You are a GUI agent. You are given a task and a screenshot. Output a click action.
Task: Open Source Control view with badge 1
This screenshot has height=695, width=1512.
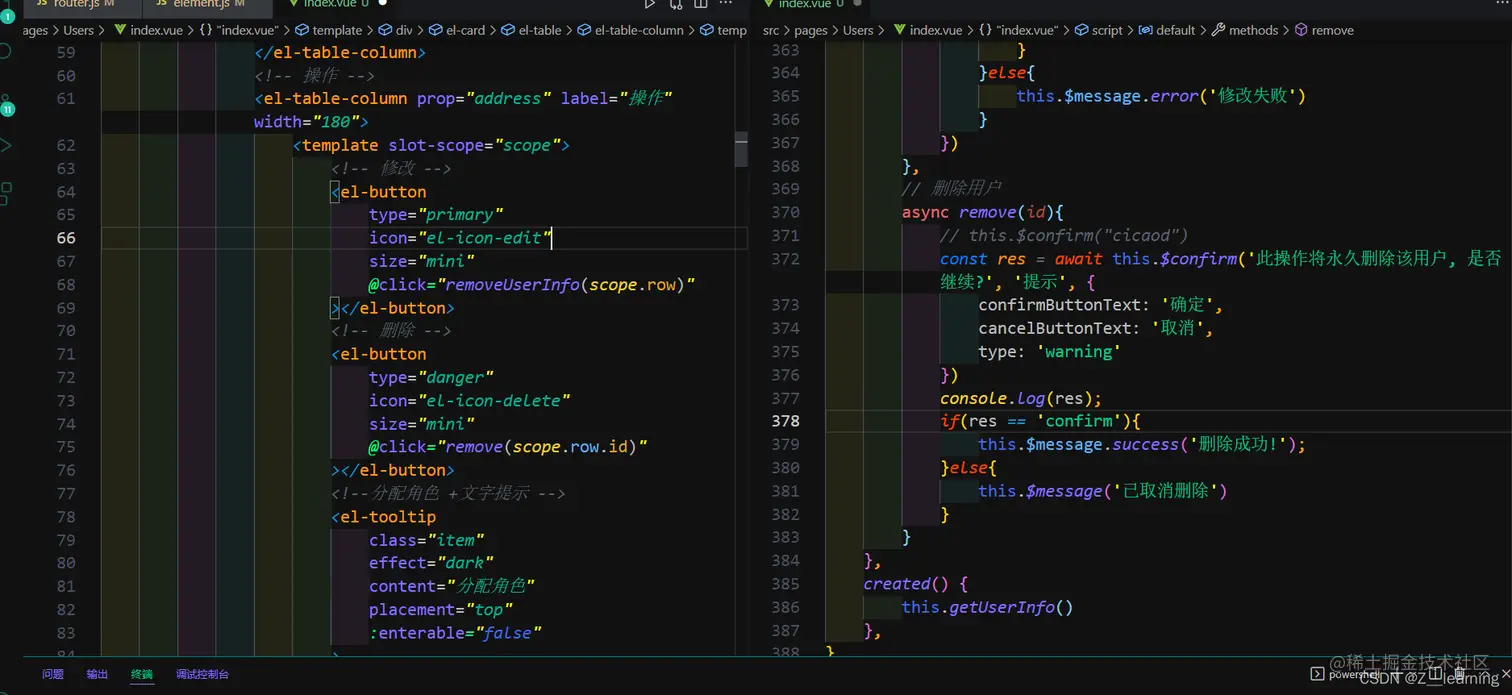[7, 14]
